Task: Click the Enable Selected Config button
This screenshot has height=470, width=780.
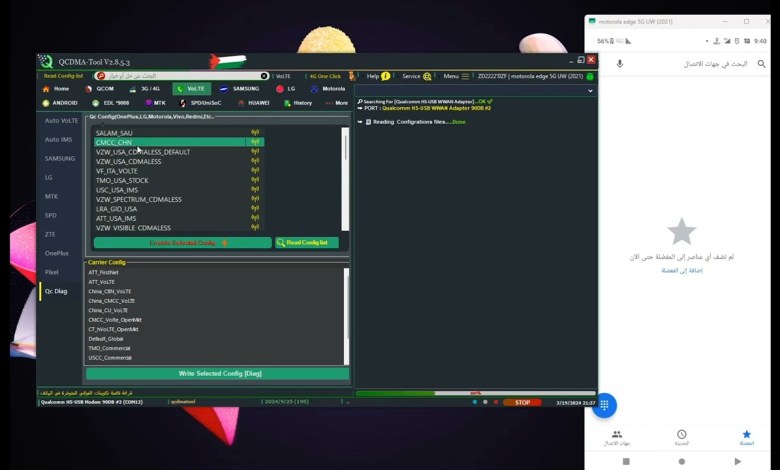Action: pyautogui.click(x=183, y=243)
